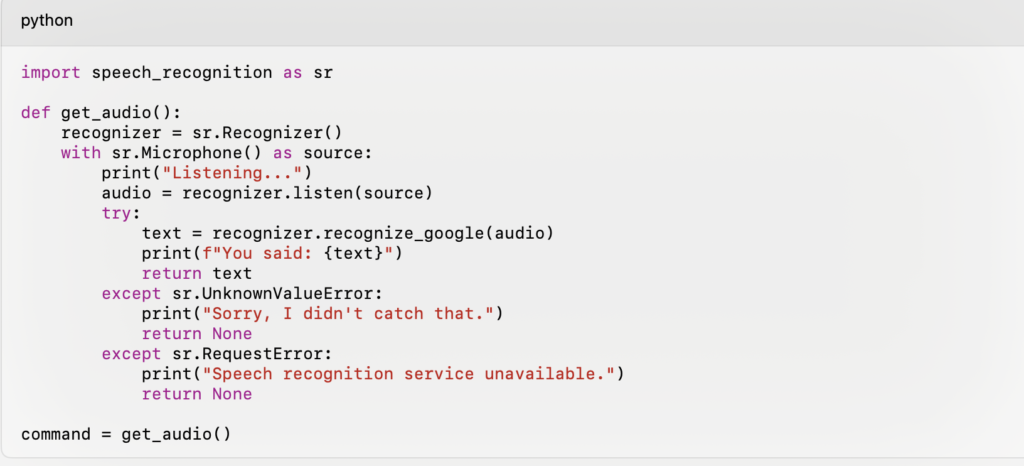Image resolution: width=1024 pixels, height=466 pixels.
Task: Click the def keyword
Action: coord(36,113)
